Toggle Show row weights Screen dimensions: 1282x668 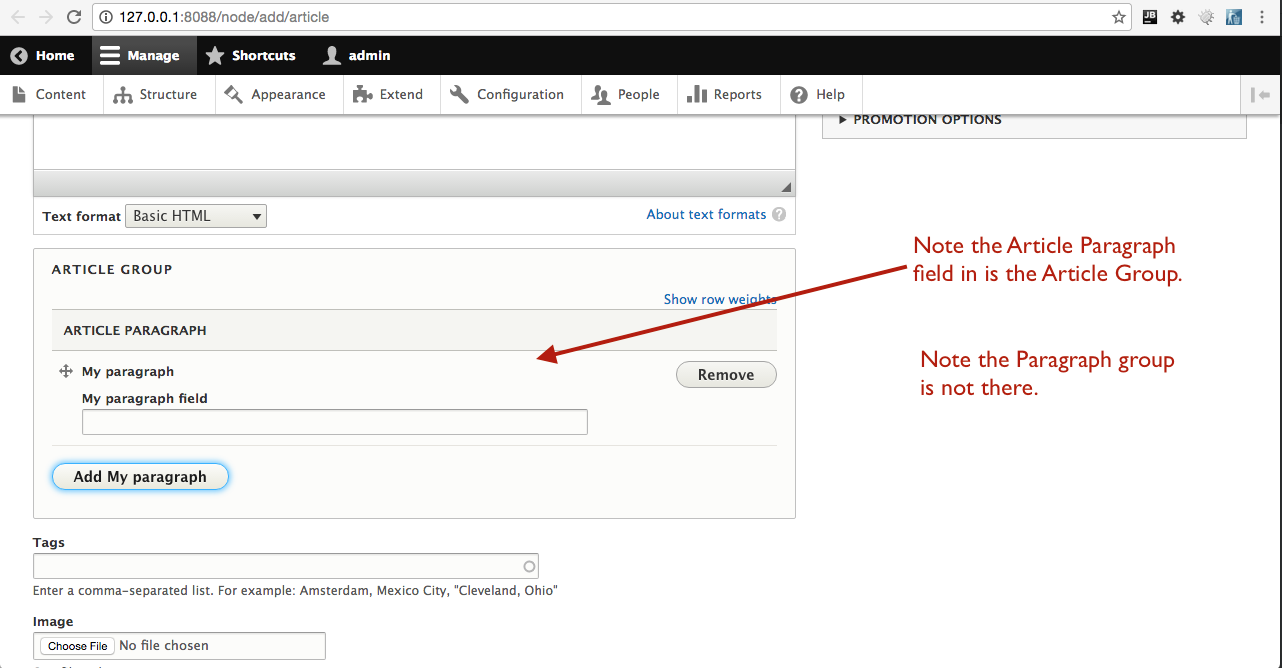pyautogui.click(x=719, y=299)
